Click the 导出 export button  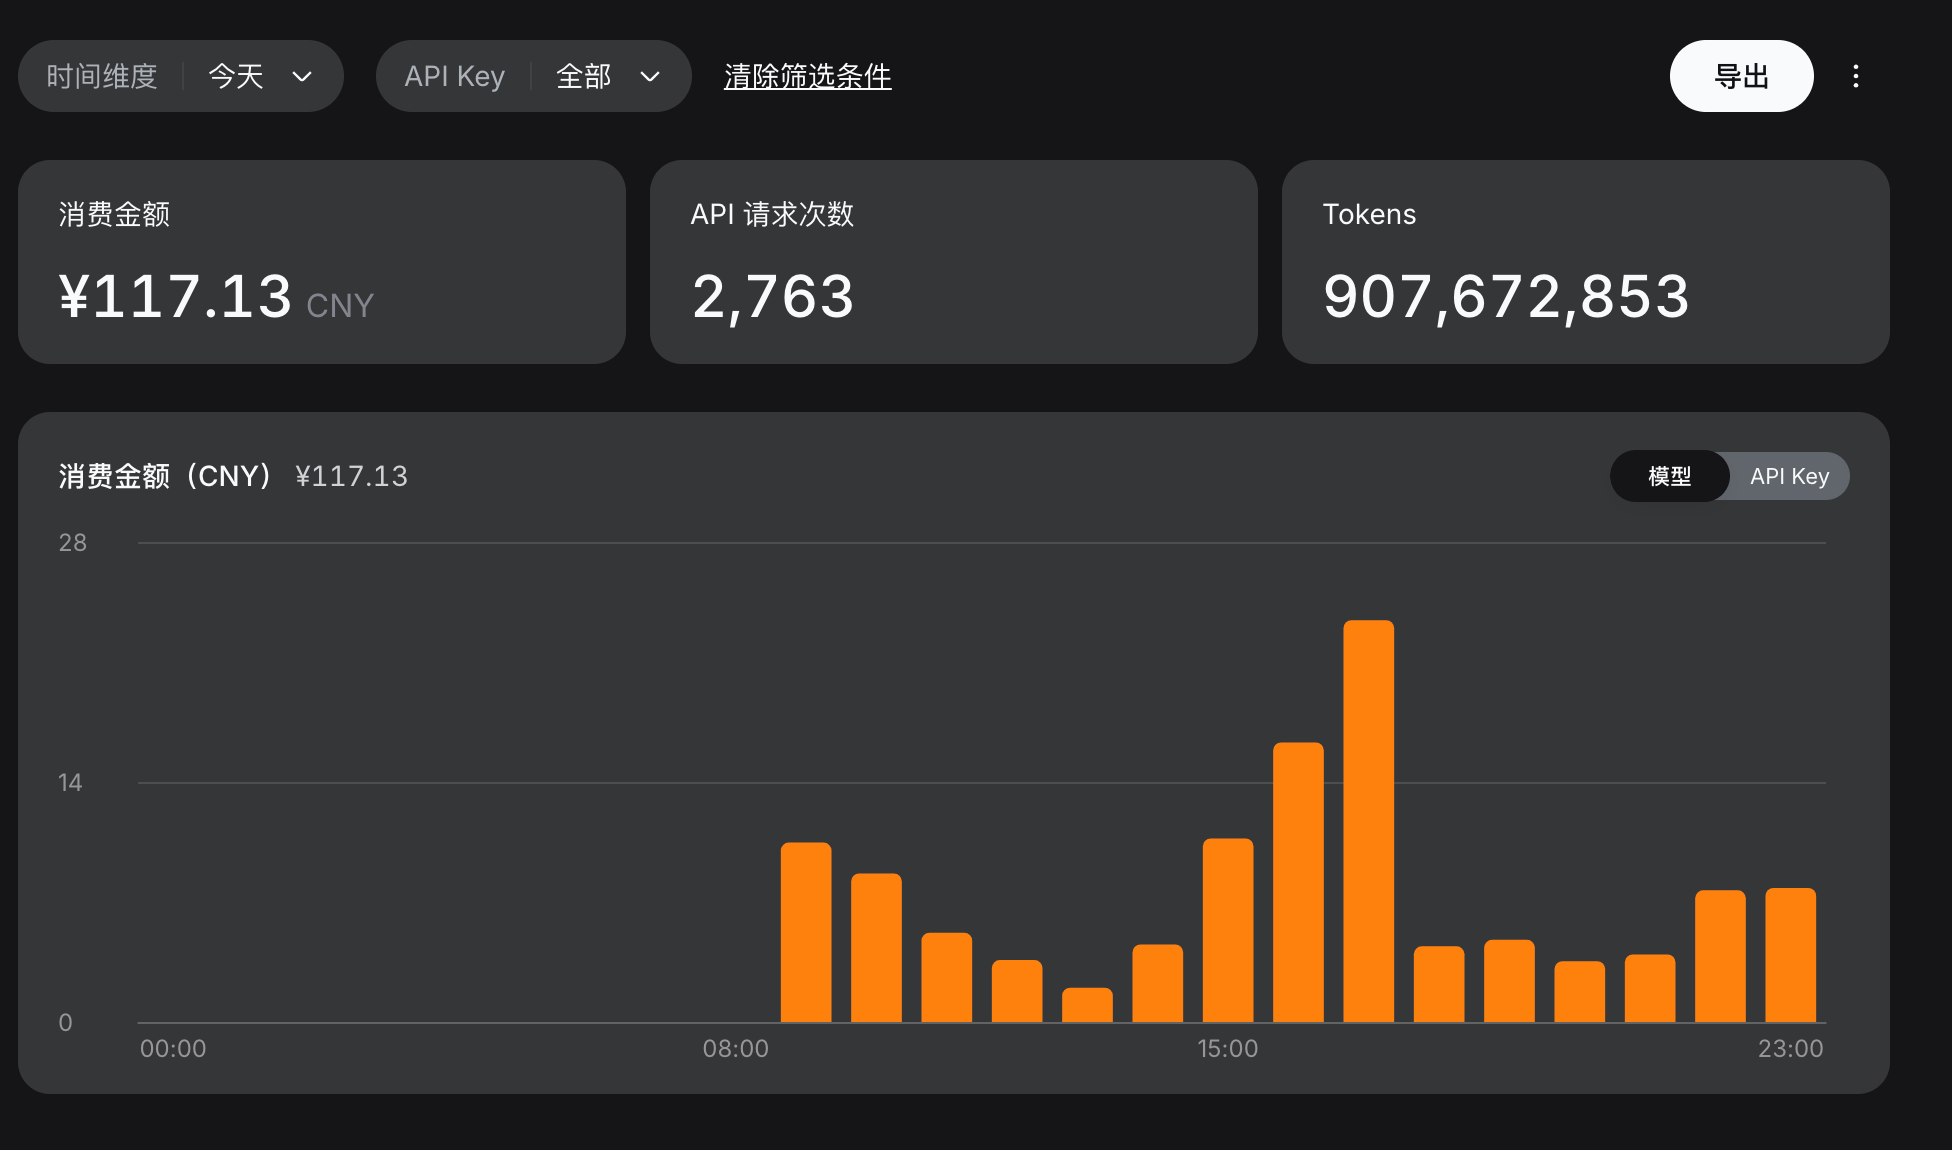click(x=1741, y=76)
